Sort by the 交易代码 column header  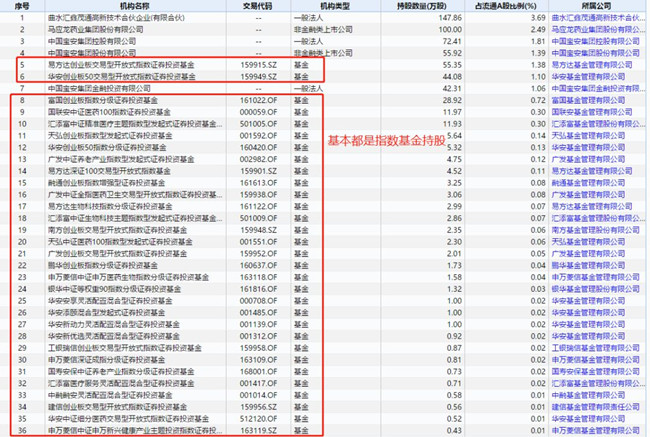pyautogui.click(x=258, y=6)
